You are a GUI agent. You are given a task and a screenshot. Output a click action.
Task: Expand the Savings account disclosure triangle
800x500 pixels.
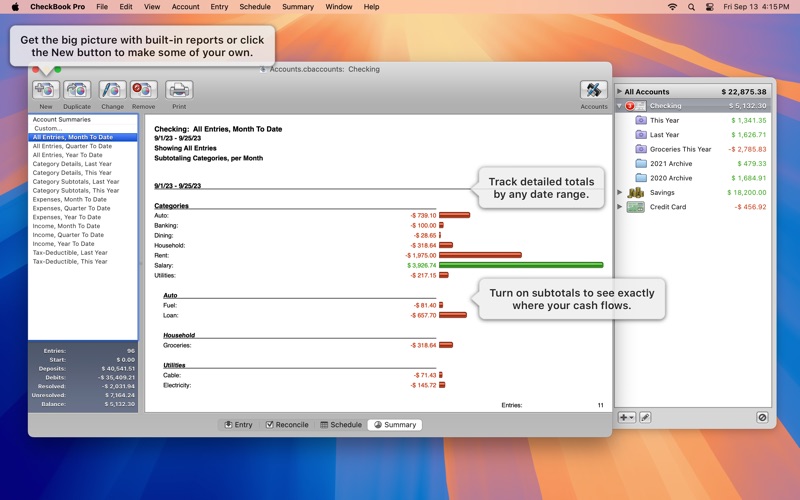coord(619,192)
